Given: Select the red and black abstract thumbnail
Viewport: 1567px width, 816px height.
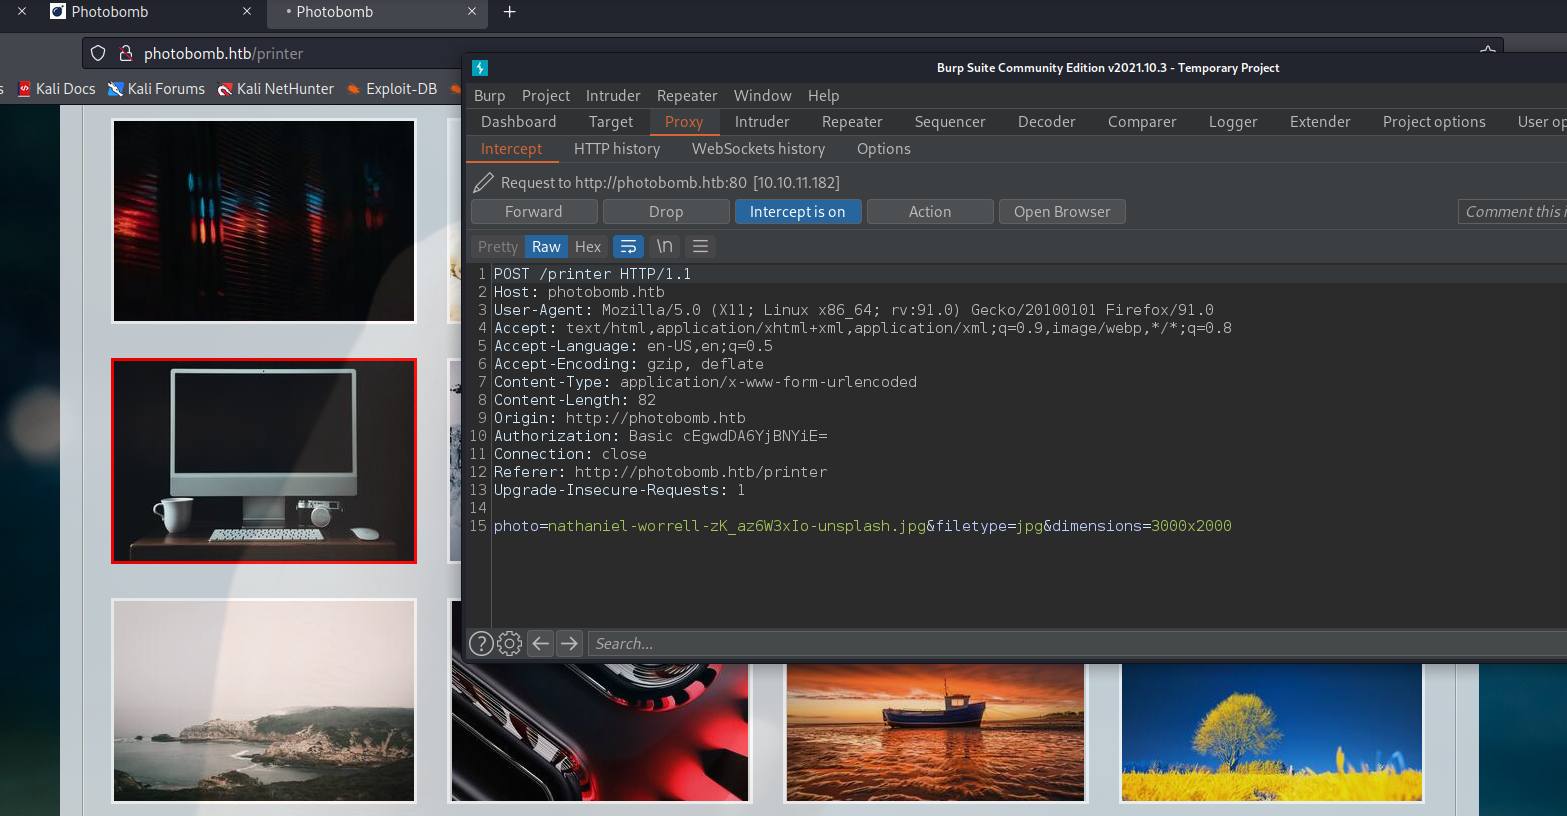Looking at the screenshot, I should point(600,732).
